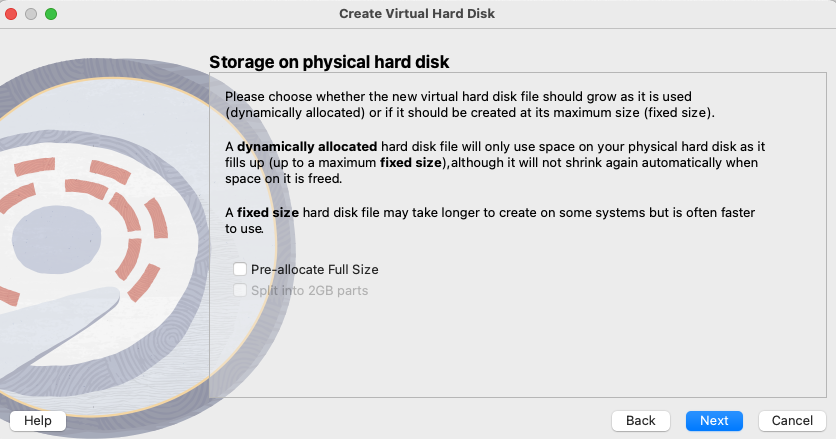Click the Pre-allocate Full Size label text
This screenshot has height=439, width=836.
tap(315, 269)
